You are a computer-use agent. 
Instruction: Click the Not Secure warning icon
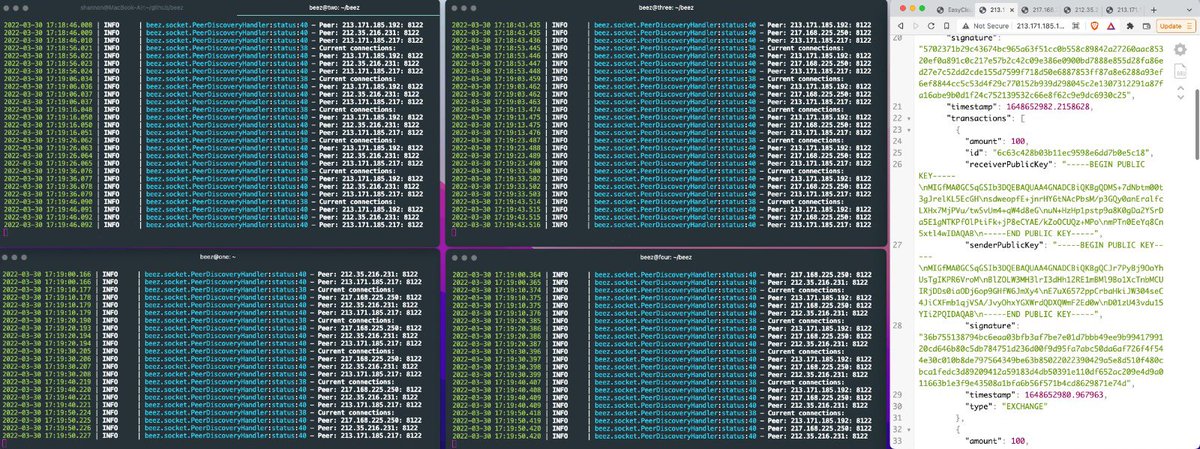point(965,26)
